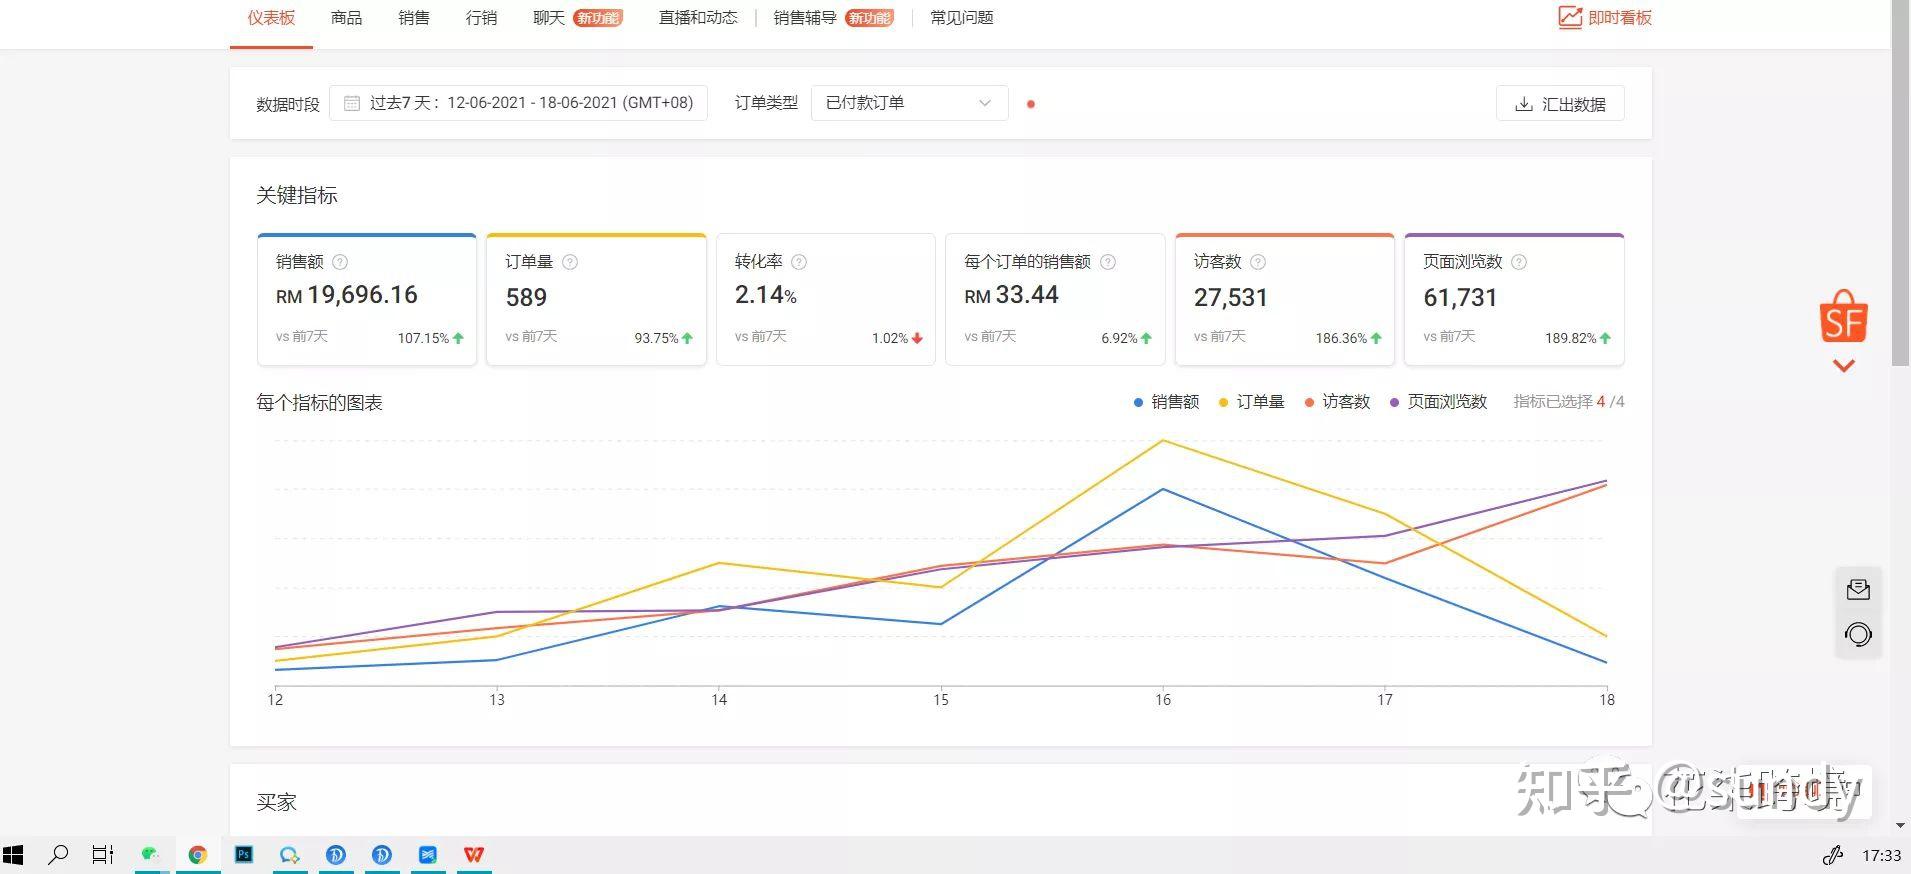Click the 107.15% growth indicator
The image size is (1911, 874).
pos(431,338)
